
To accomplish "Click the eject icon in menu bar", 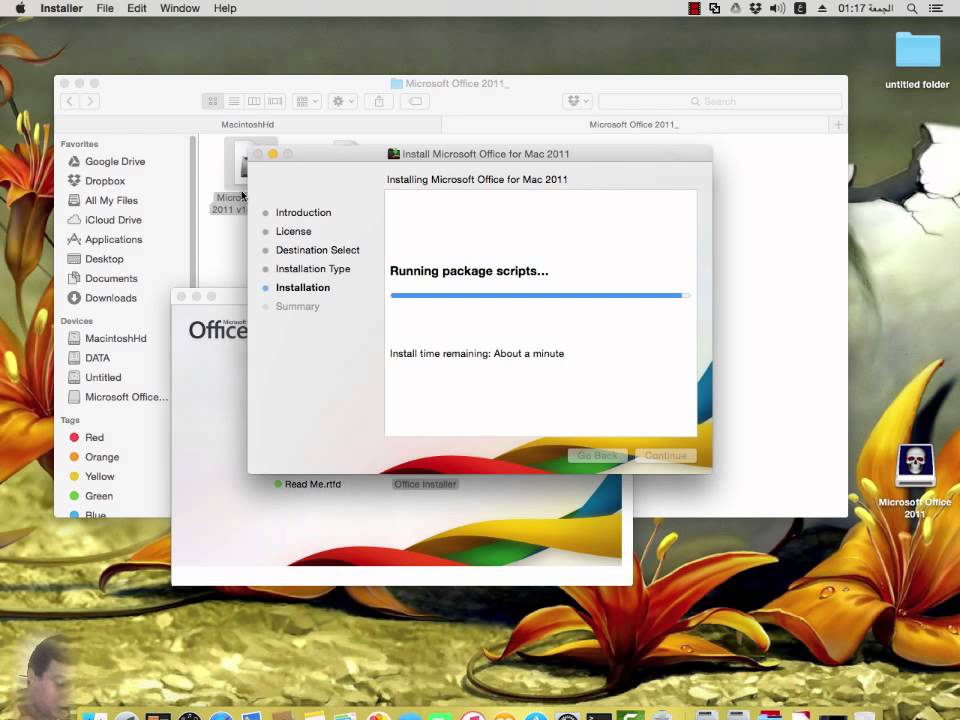I will click(822, 8).
